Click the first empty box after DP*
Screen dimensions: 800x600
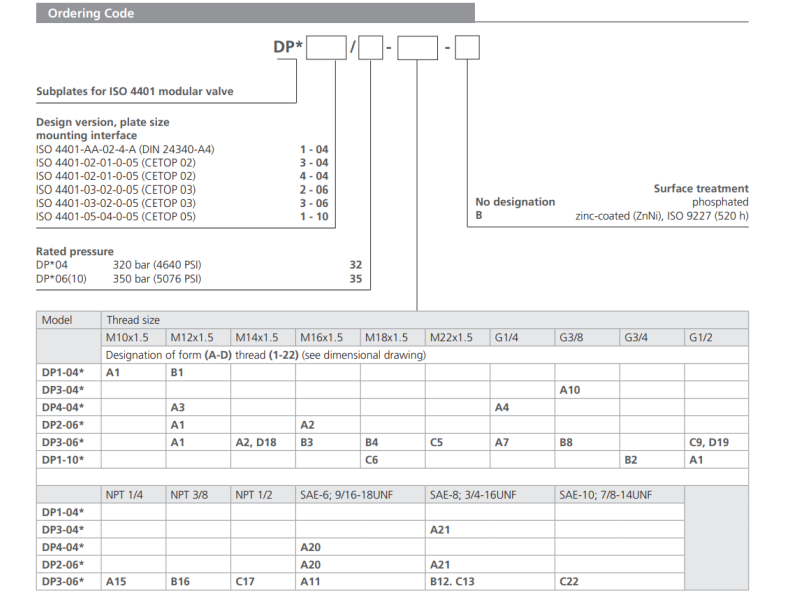click(326, 46)
